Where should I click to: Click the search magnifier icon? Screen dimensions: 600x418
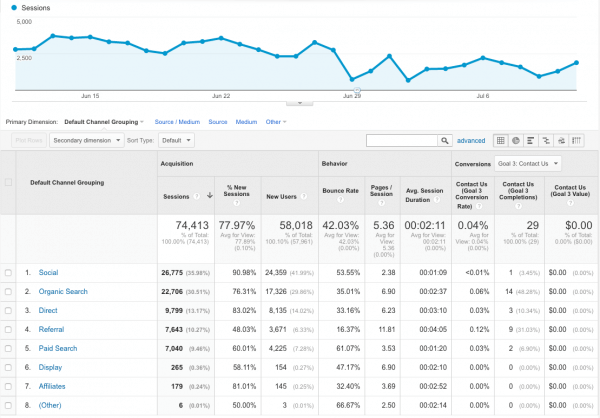tap(445, 140)
